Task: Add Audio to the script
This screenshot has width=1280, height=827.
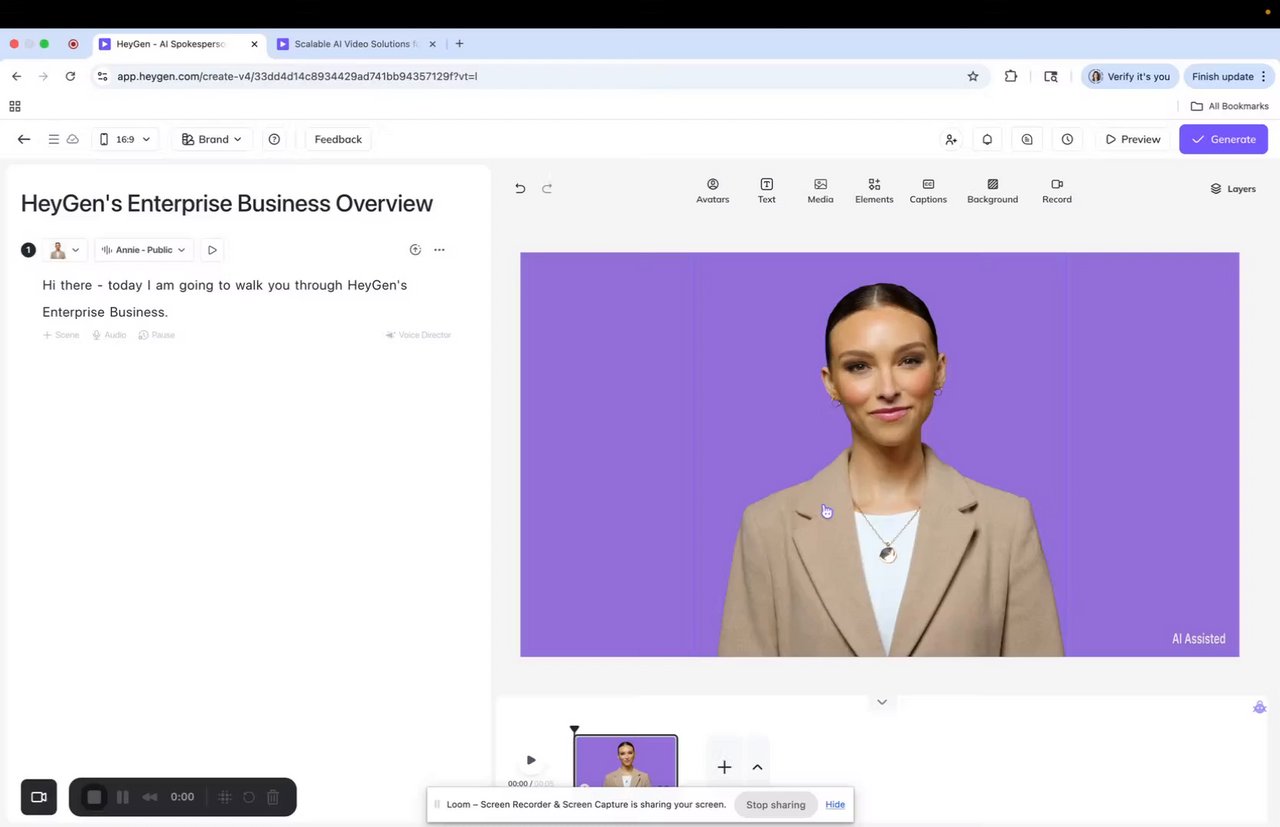Action: pyautogui.click(x=109, y=335)
